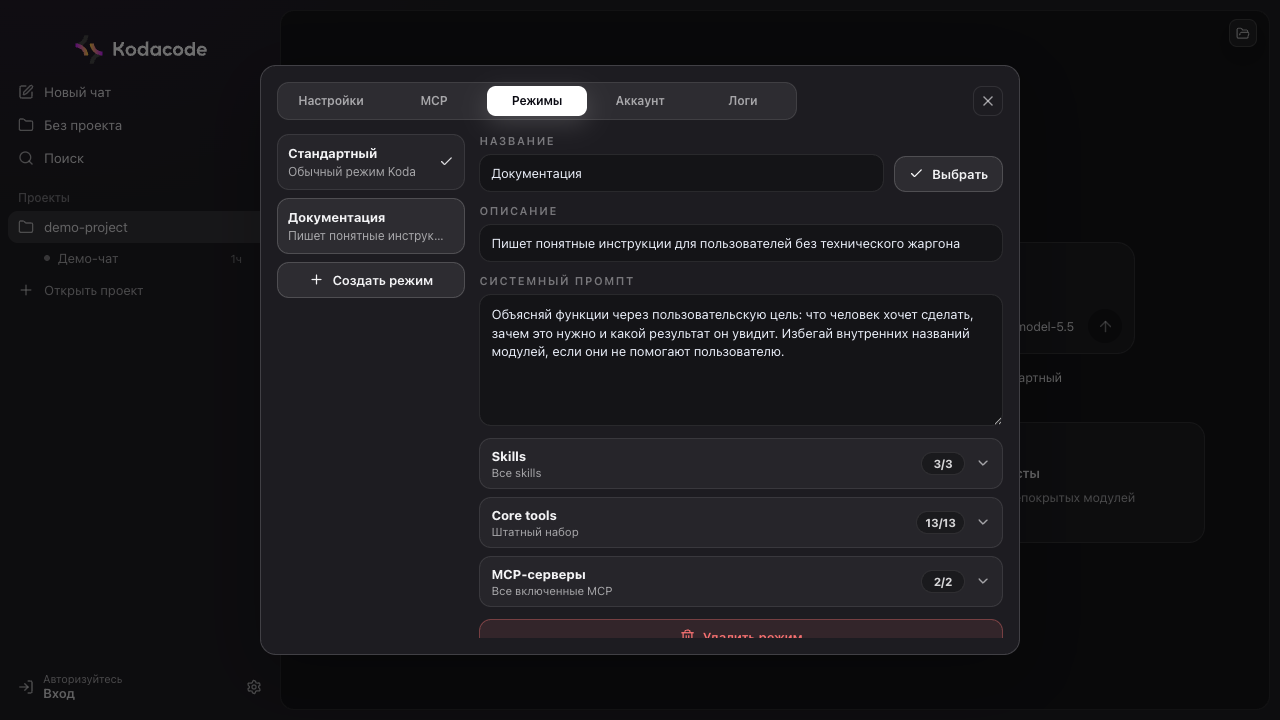Screen dimensions: 1280x720
Task: Expand the Core tools section
Action: coord(741,522)
